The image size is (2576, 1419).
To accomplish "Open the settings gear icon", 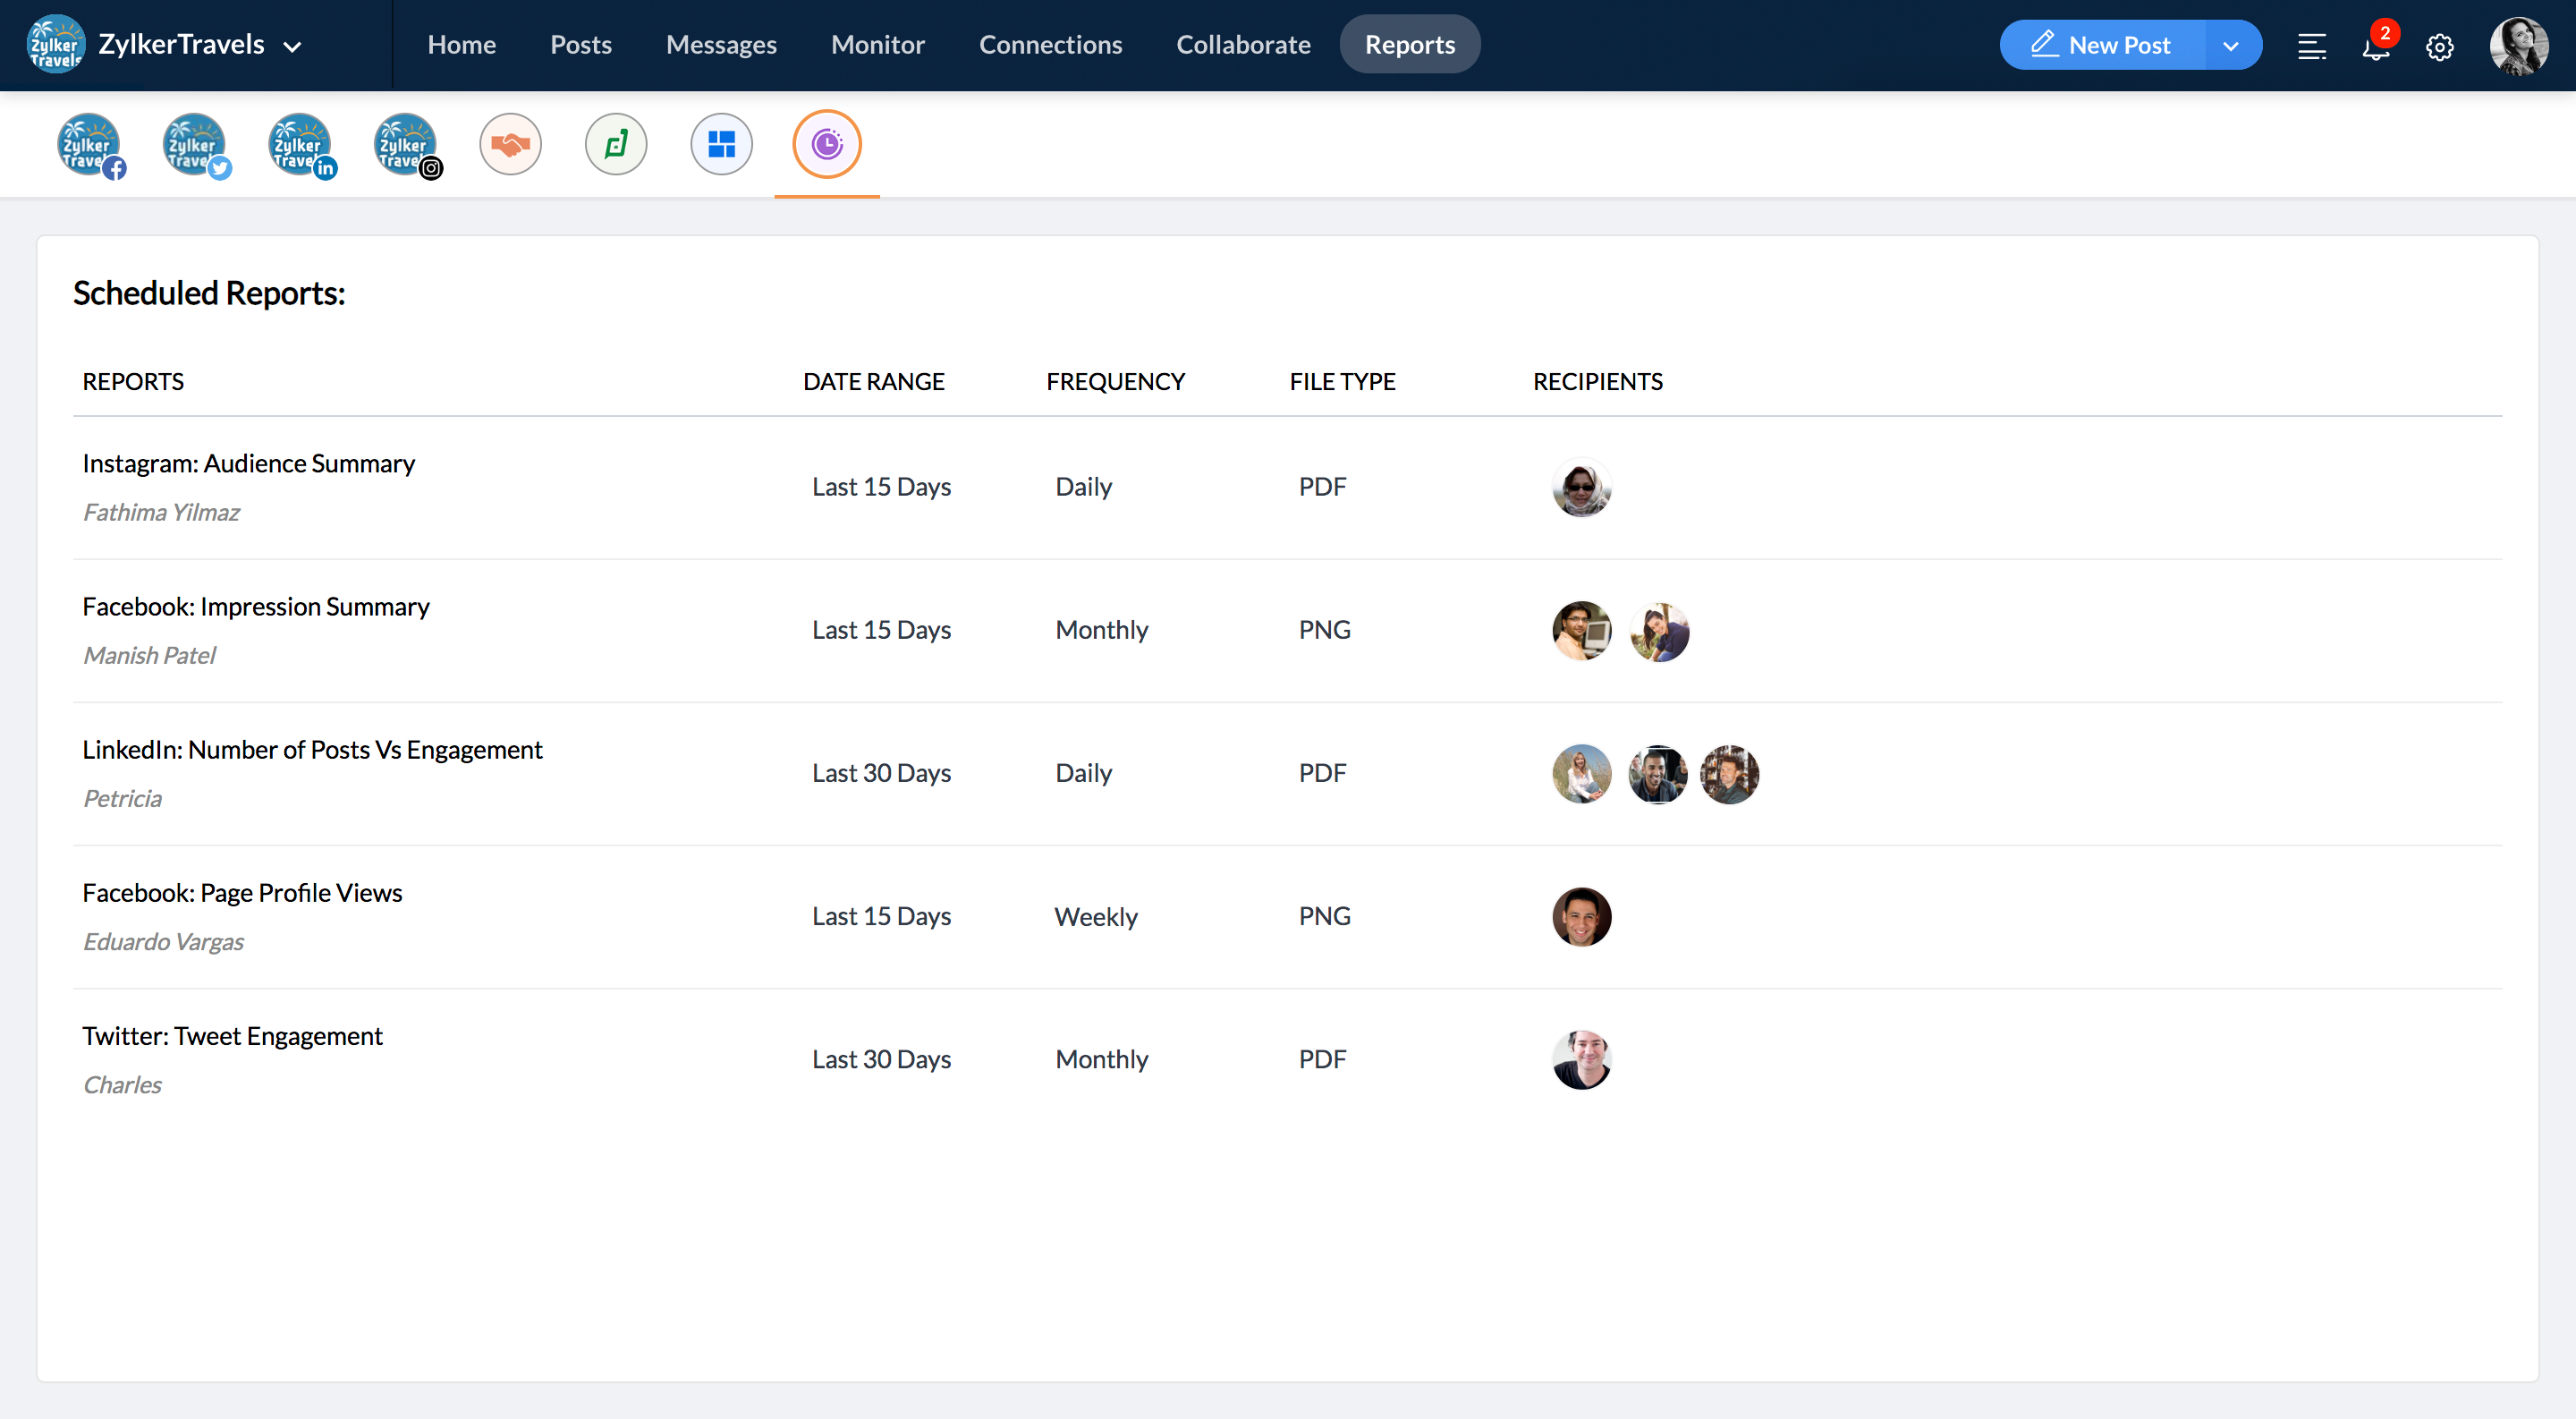I will tap(2439, 46).
